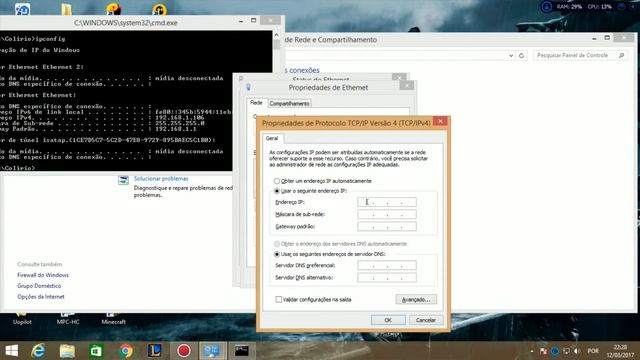
Task: Switch to the cmd.exe taskbar icon
Action: pyautogui.click(x=242, y=351)
